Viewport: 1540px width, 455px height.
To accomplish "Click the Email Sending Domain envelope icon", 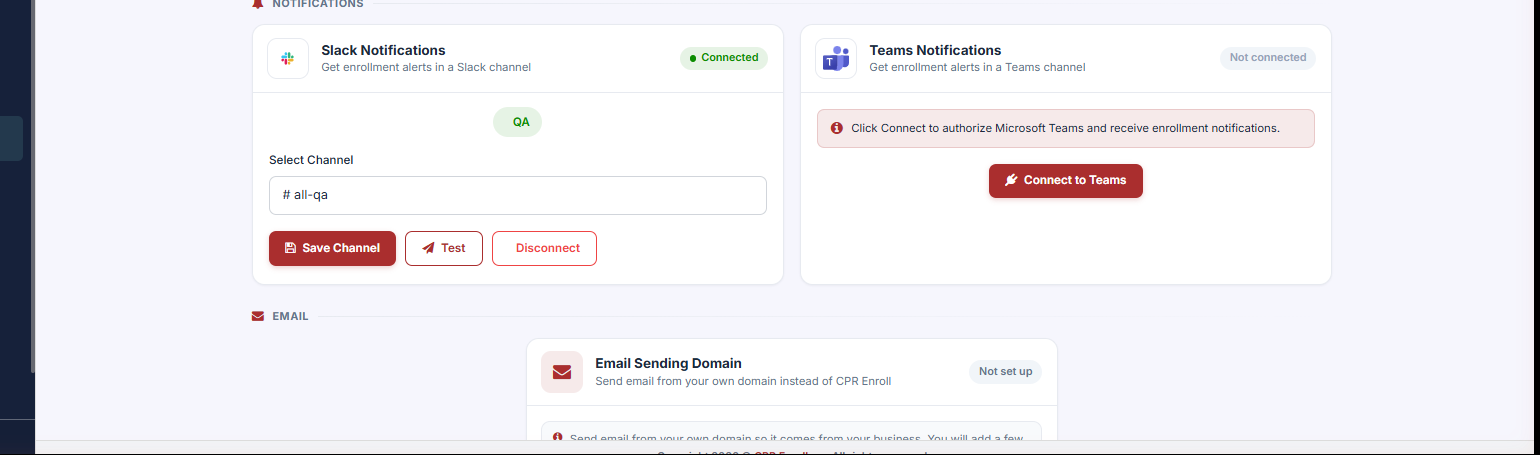I will pos(562,372).
